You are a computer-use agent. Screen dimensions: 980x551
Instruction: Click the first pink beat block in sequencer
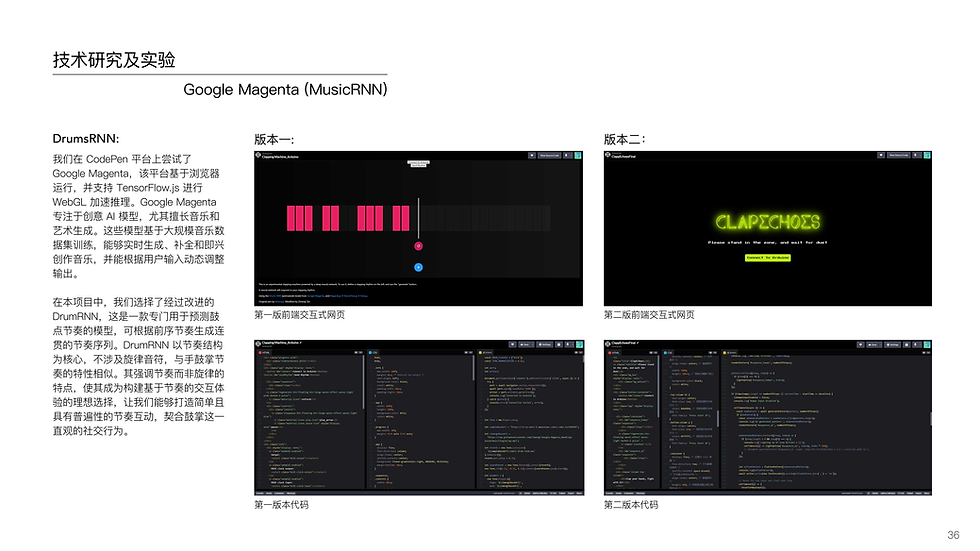pos(291,219)
